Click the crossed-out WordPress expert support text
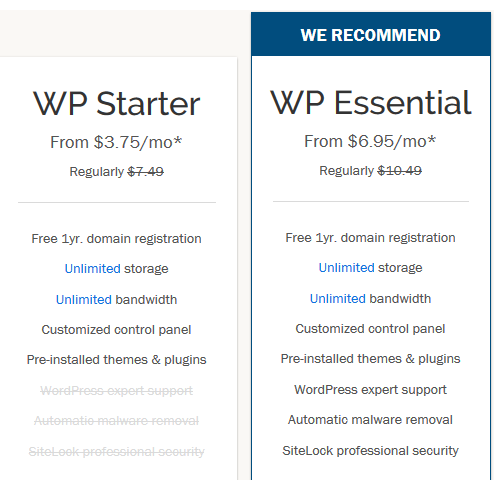The width and height of the screenshot is (494, 504). [x=116, y=391]
